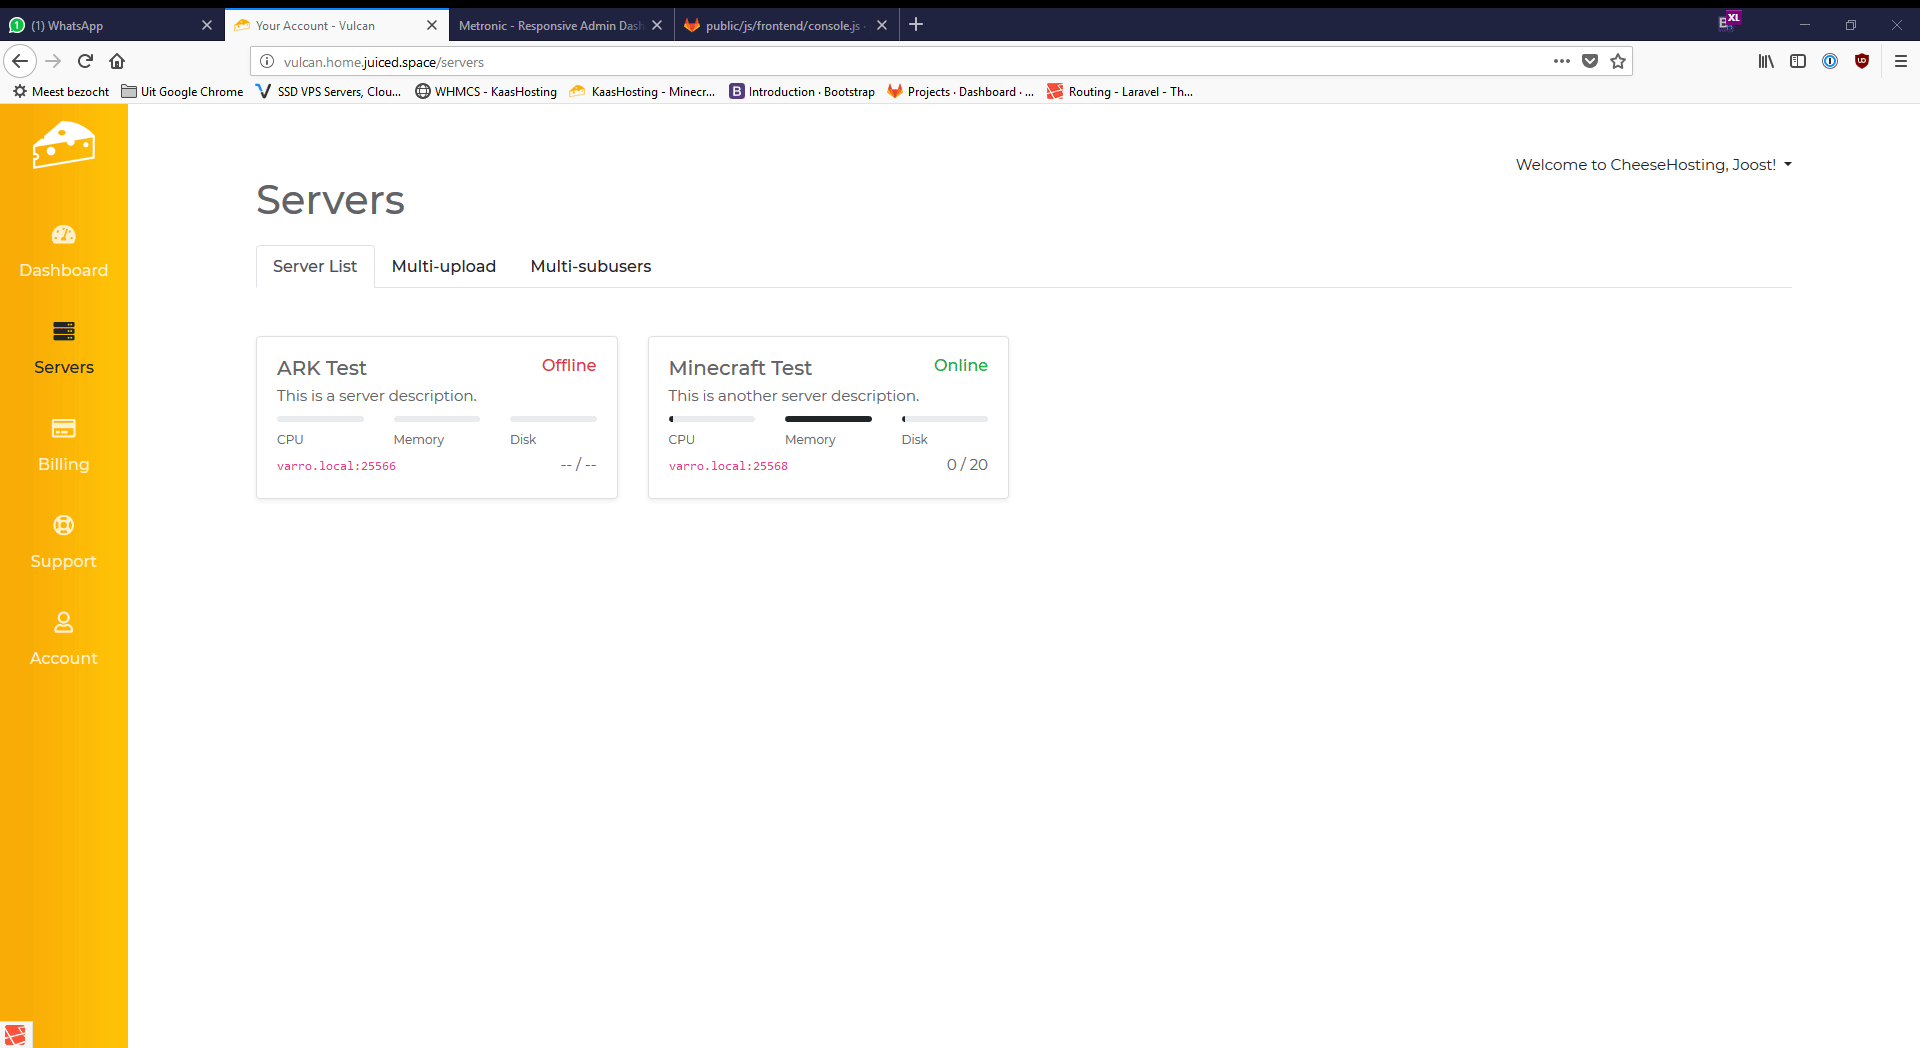Switch to the Multi-upload tab
Screen dimensions: 1920x1048
coord(443,266)
